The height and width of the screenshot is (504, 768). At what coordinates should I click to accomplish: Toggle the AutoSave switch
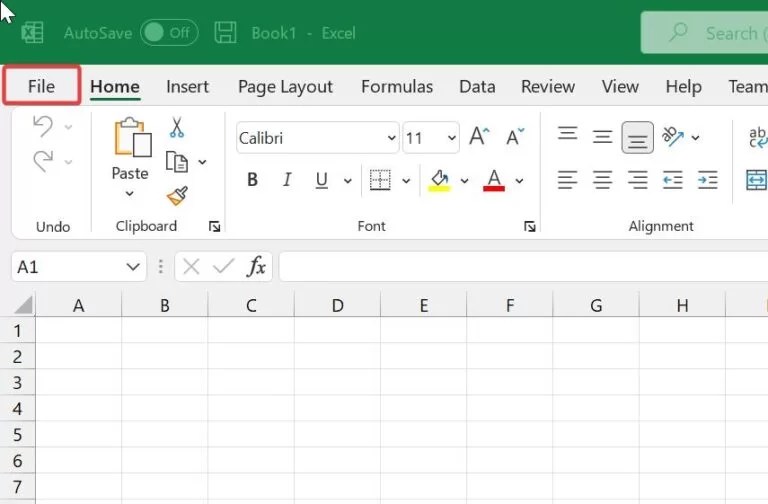[169, 33]
